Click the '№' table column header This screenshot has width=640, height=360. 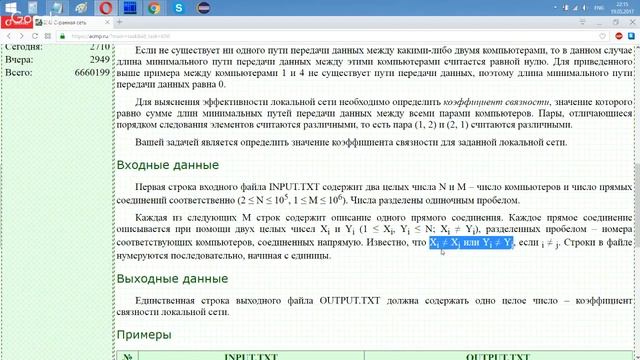tap(127, 356)
